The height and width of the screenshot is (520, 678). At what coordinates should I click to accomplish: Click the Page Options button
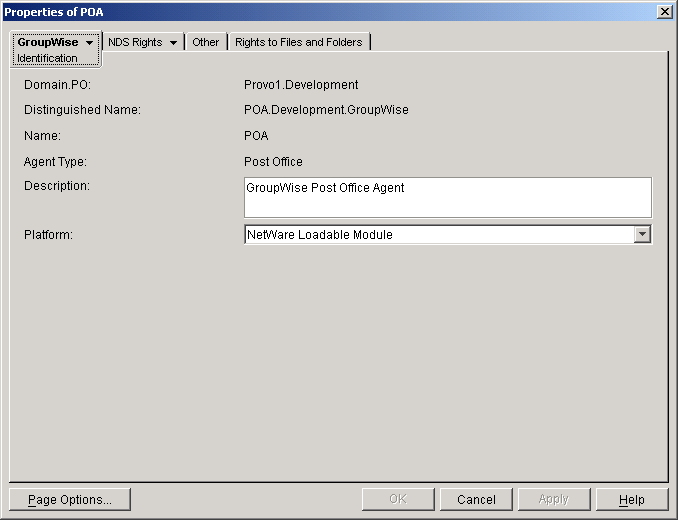coord(70,499)
